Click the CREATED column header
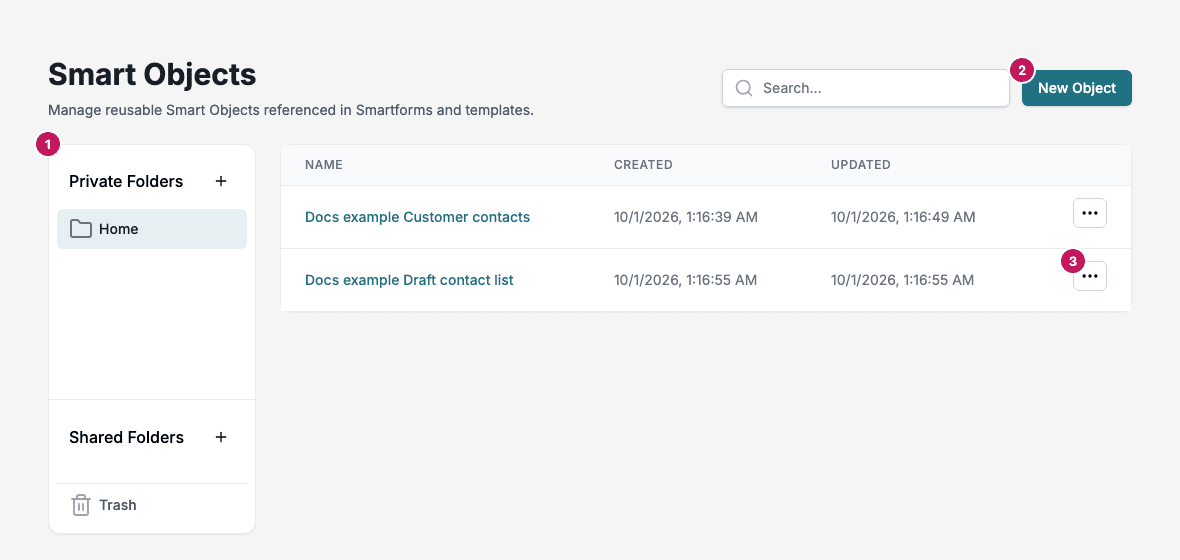 (643, 165)
